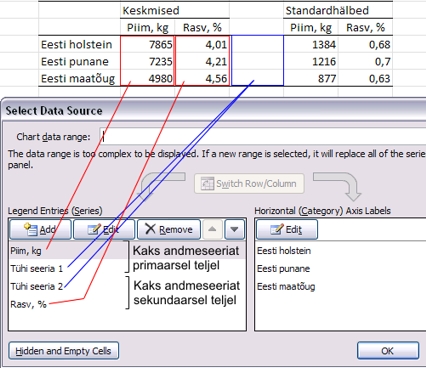Click in the Chart data range field
This screenshot has height=368, width=426.
point(263,136)
